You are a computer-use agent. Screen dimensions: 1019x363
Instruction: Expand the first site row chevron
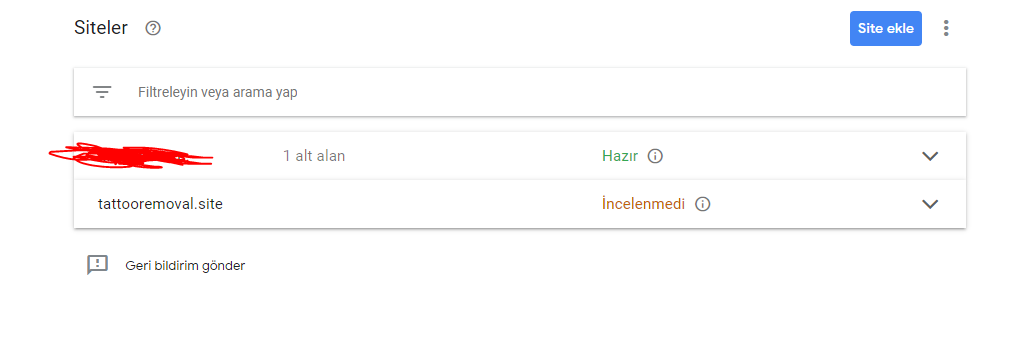pyautogui.click(x=931, y=156)
